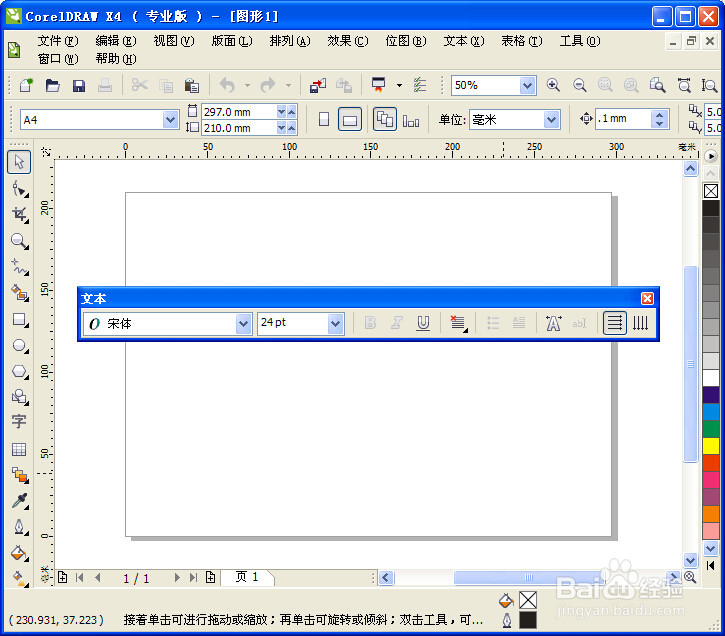
Task: Select the Freehand drawing tool
Action: (19, 267)
